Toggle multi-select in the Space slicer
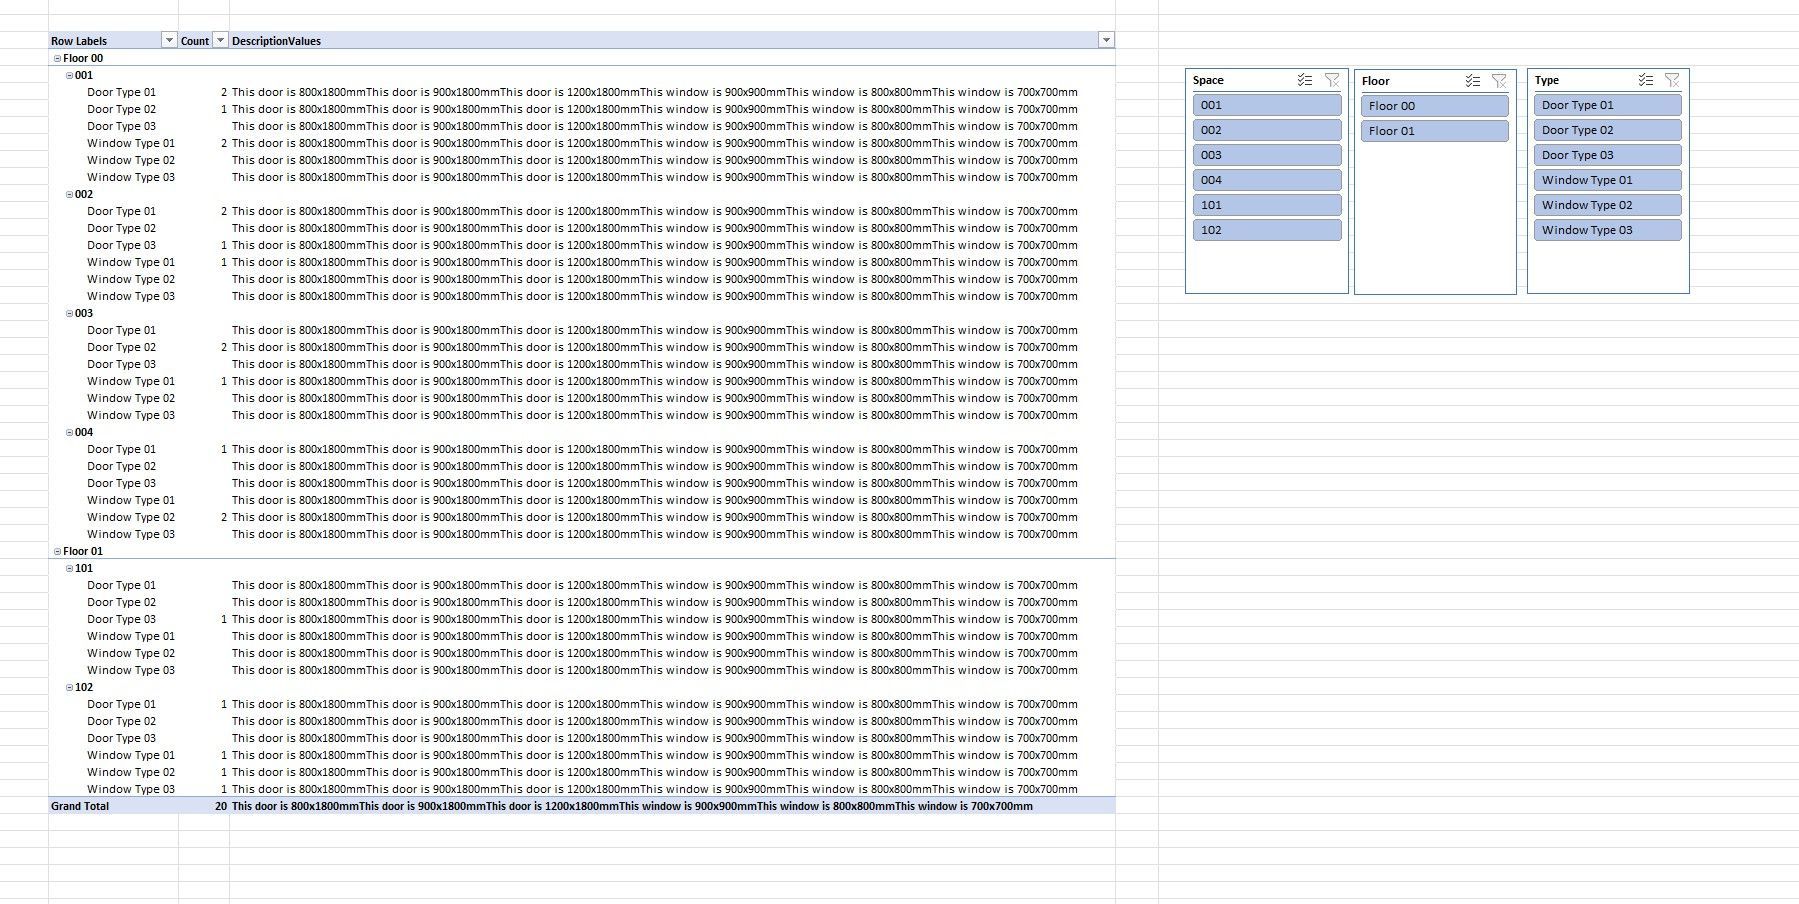Viewport: 1799px width, 904px height. (x=1304, y=80)
